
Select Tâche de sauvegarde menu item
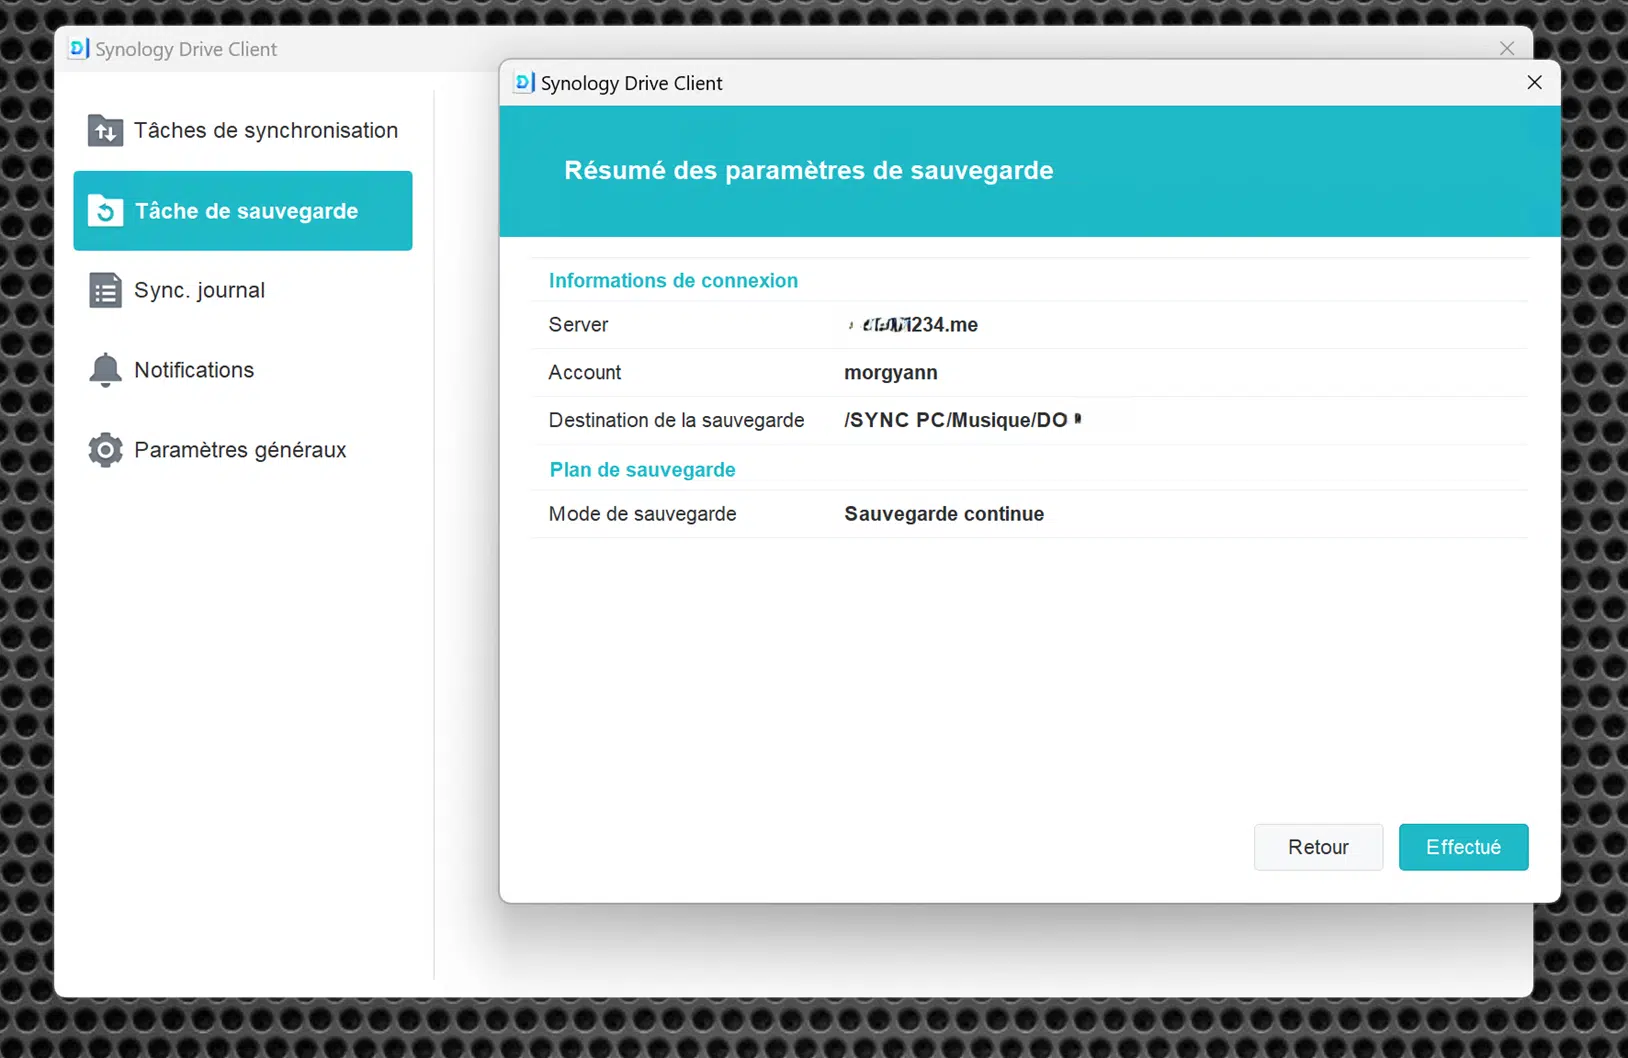[243, 211]
